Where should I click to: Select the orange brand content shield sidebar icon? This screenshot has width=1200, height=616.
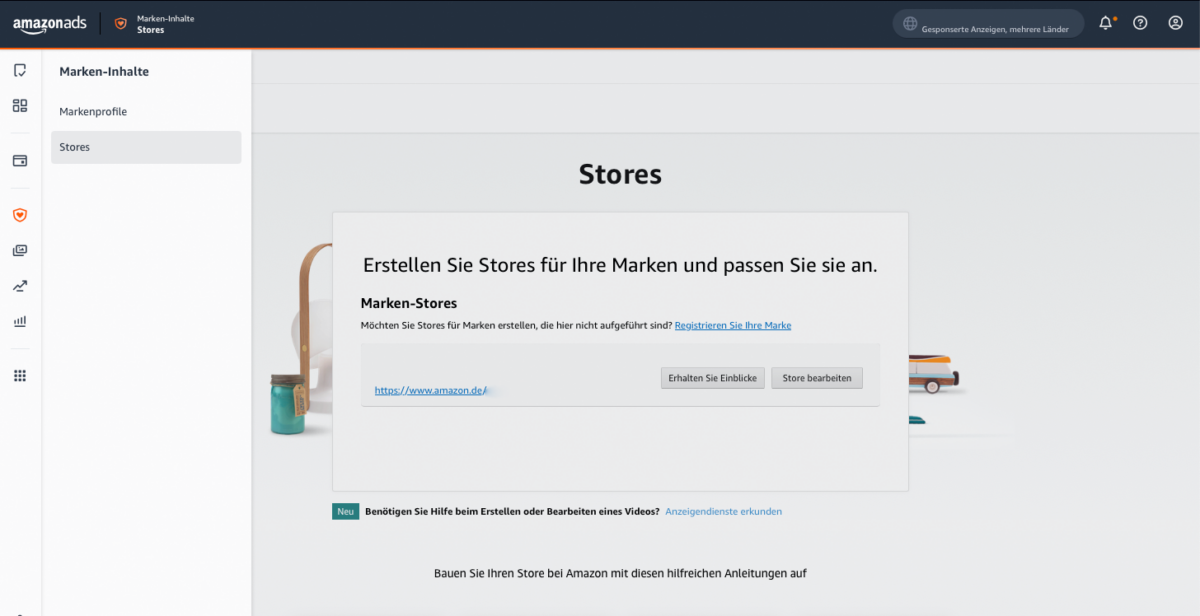coord(20,215)
